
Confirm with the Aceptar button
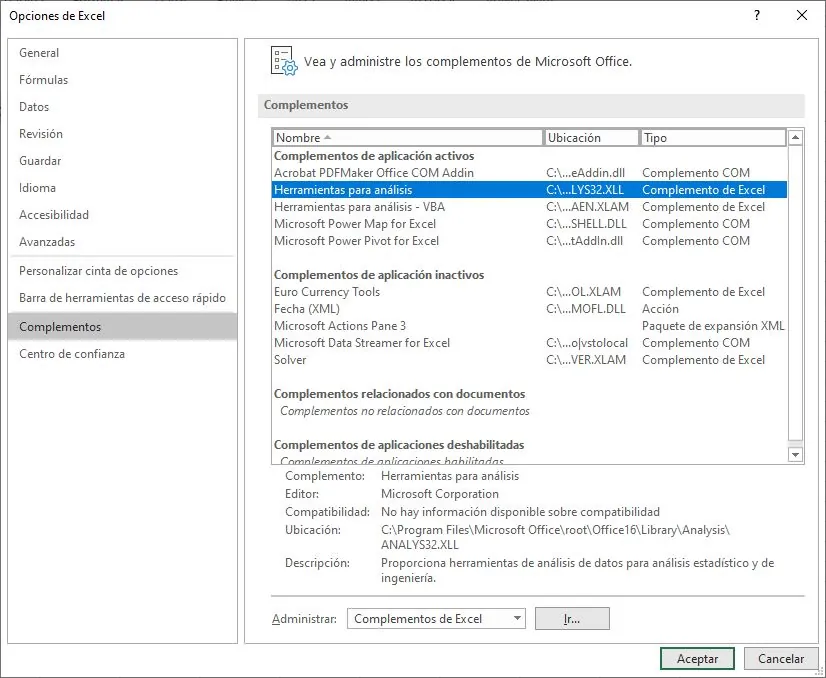697,659
